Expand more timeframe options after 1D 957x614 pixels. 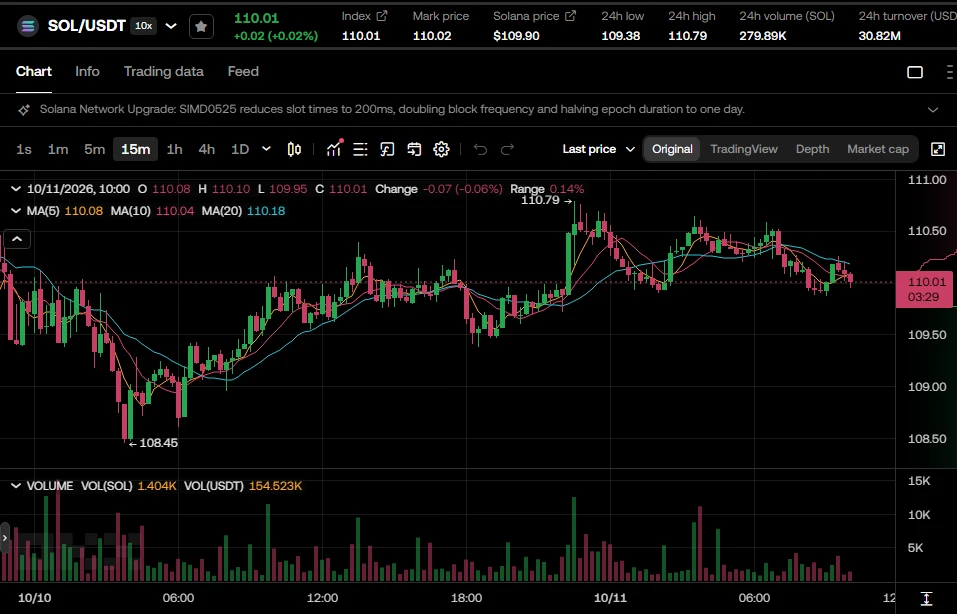click(266, 149)
